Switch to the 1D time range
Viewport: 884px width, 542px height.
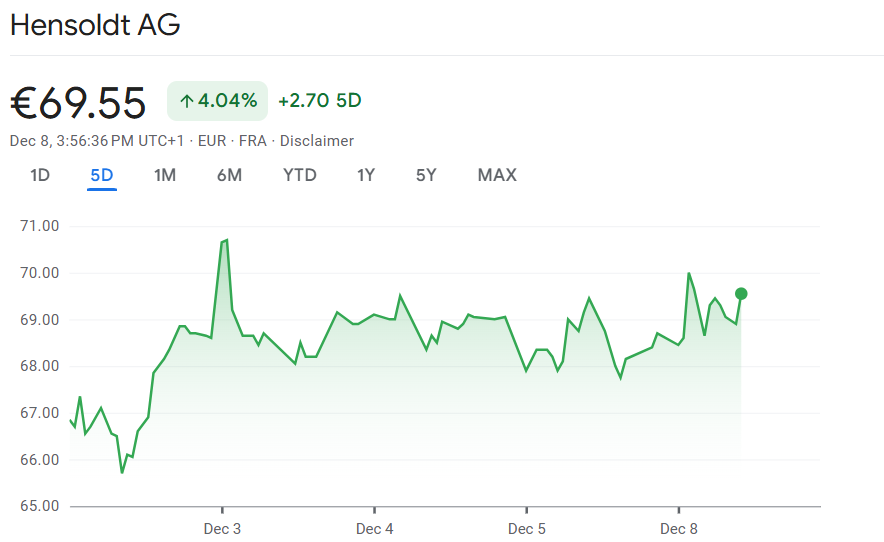40,175
